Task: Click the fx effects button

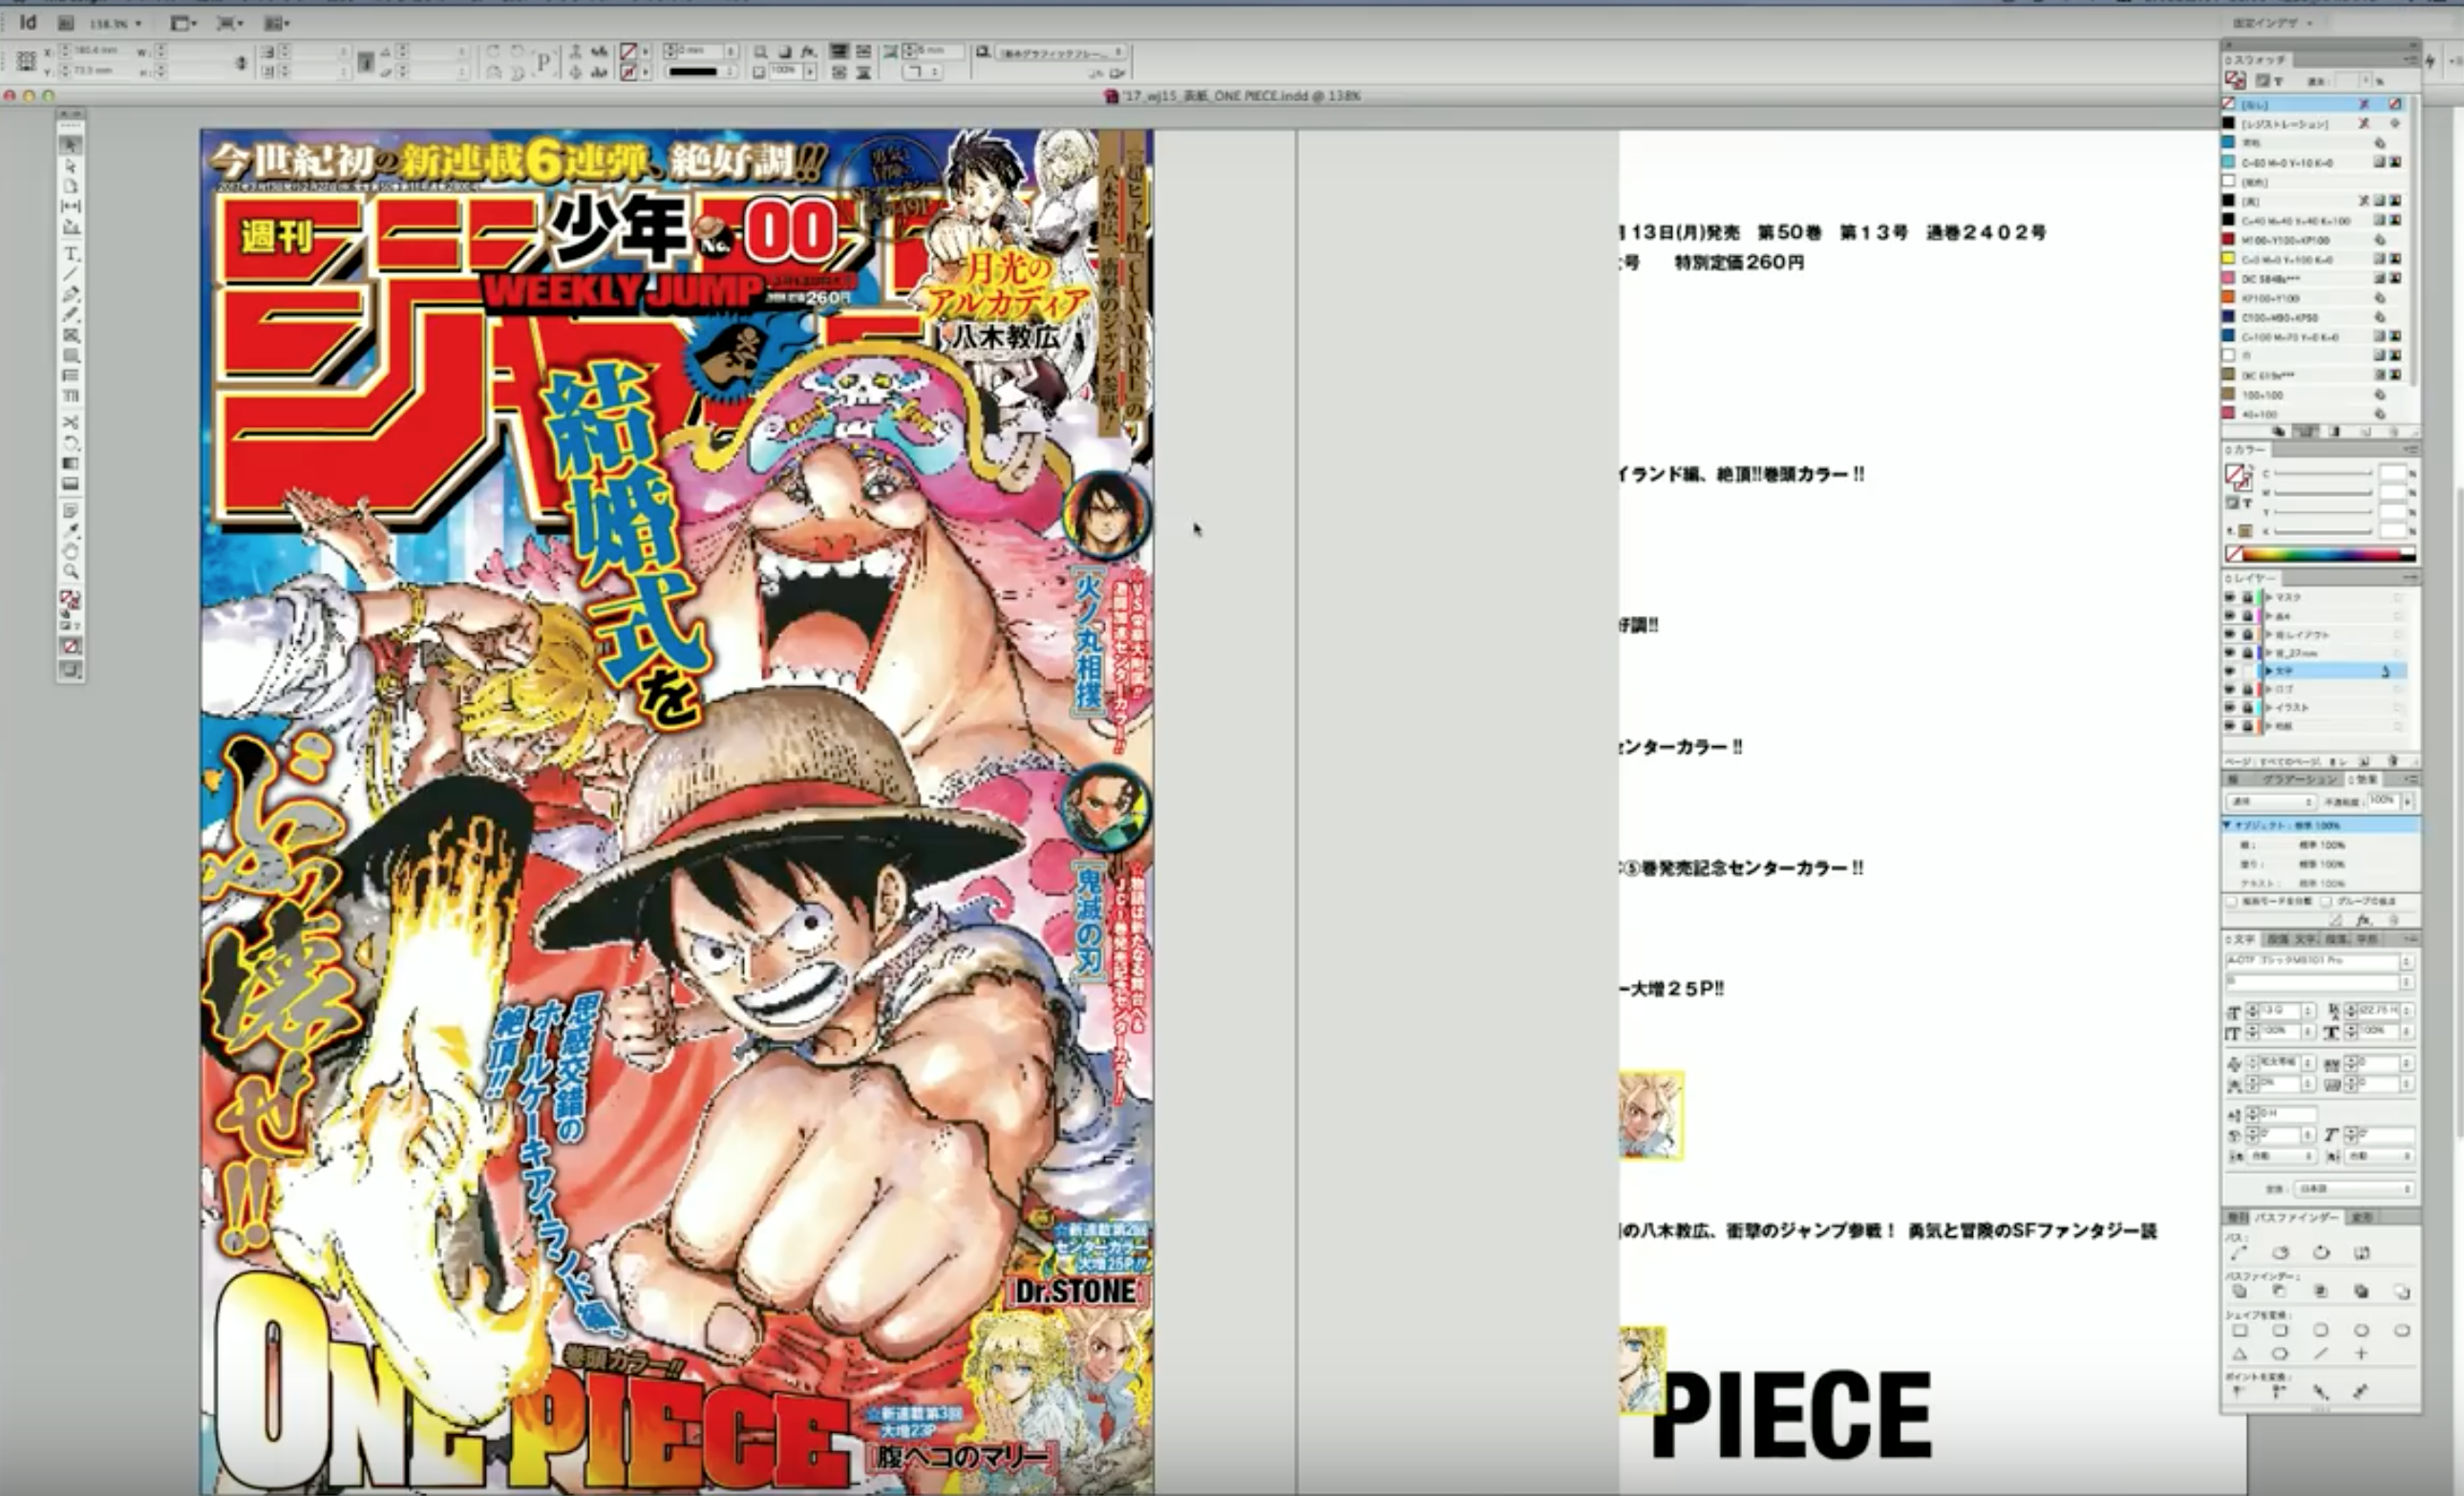Action: tap(2363, 920)
